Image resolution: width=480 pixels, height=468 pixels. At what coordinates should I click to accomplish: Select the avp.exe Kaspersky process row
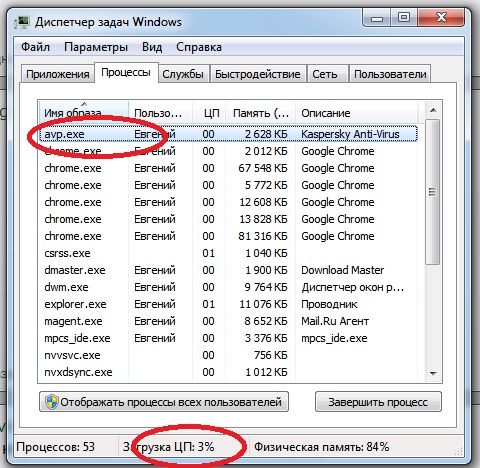[228, 134]
